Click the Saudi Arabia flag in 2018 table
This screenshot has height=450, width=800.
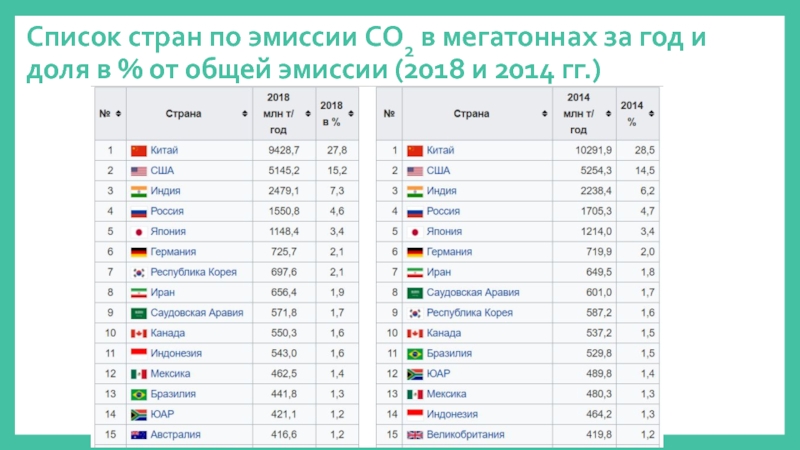(138, 313)
